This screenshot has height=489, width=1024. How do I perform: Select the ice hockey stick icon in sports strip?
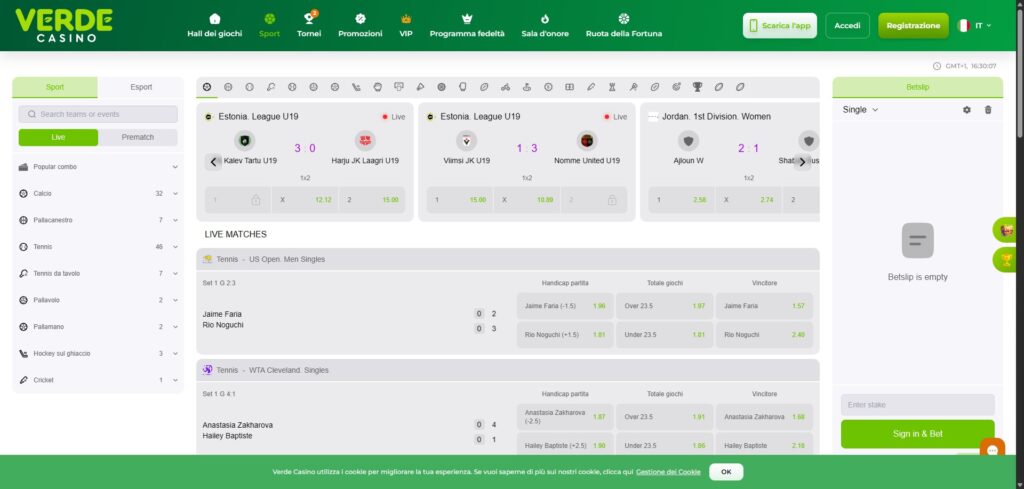(356, 87)
